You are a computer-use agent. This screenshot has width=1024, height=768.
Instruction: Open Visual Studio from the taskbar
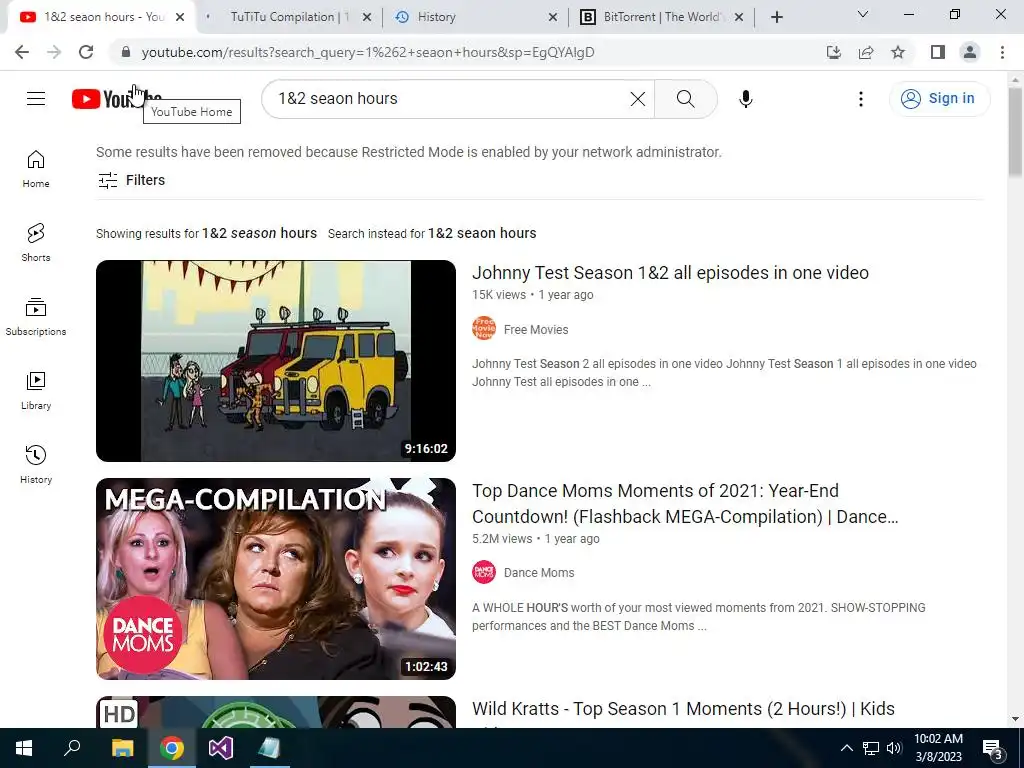click(x=221, y=748)
